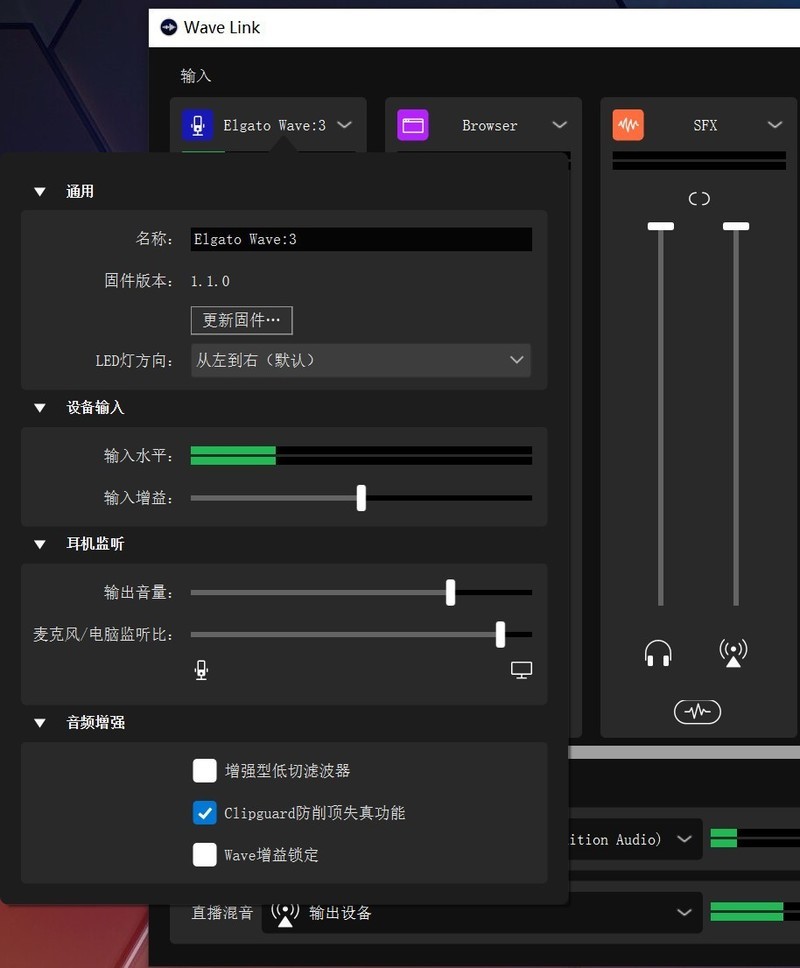Click the Elgato Wave:3 microphone channel icon
The width and height of the screenshot is (800, 968).
[x=199, y=124]
